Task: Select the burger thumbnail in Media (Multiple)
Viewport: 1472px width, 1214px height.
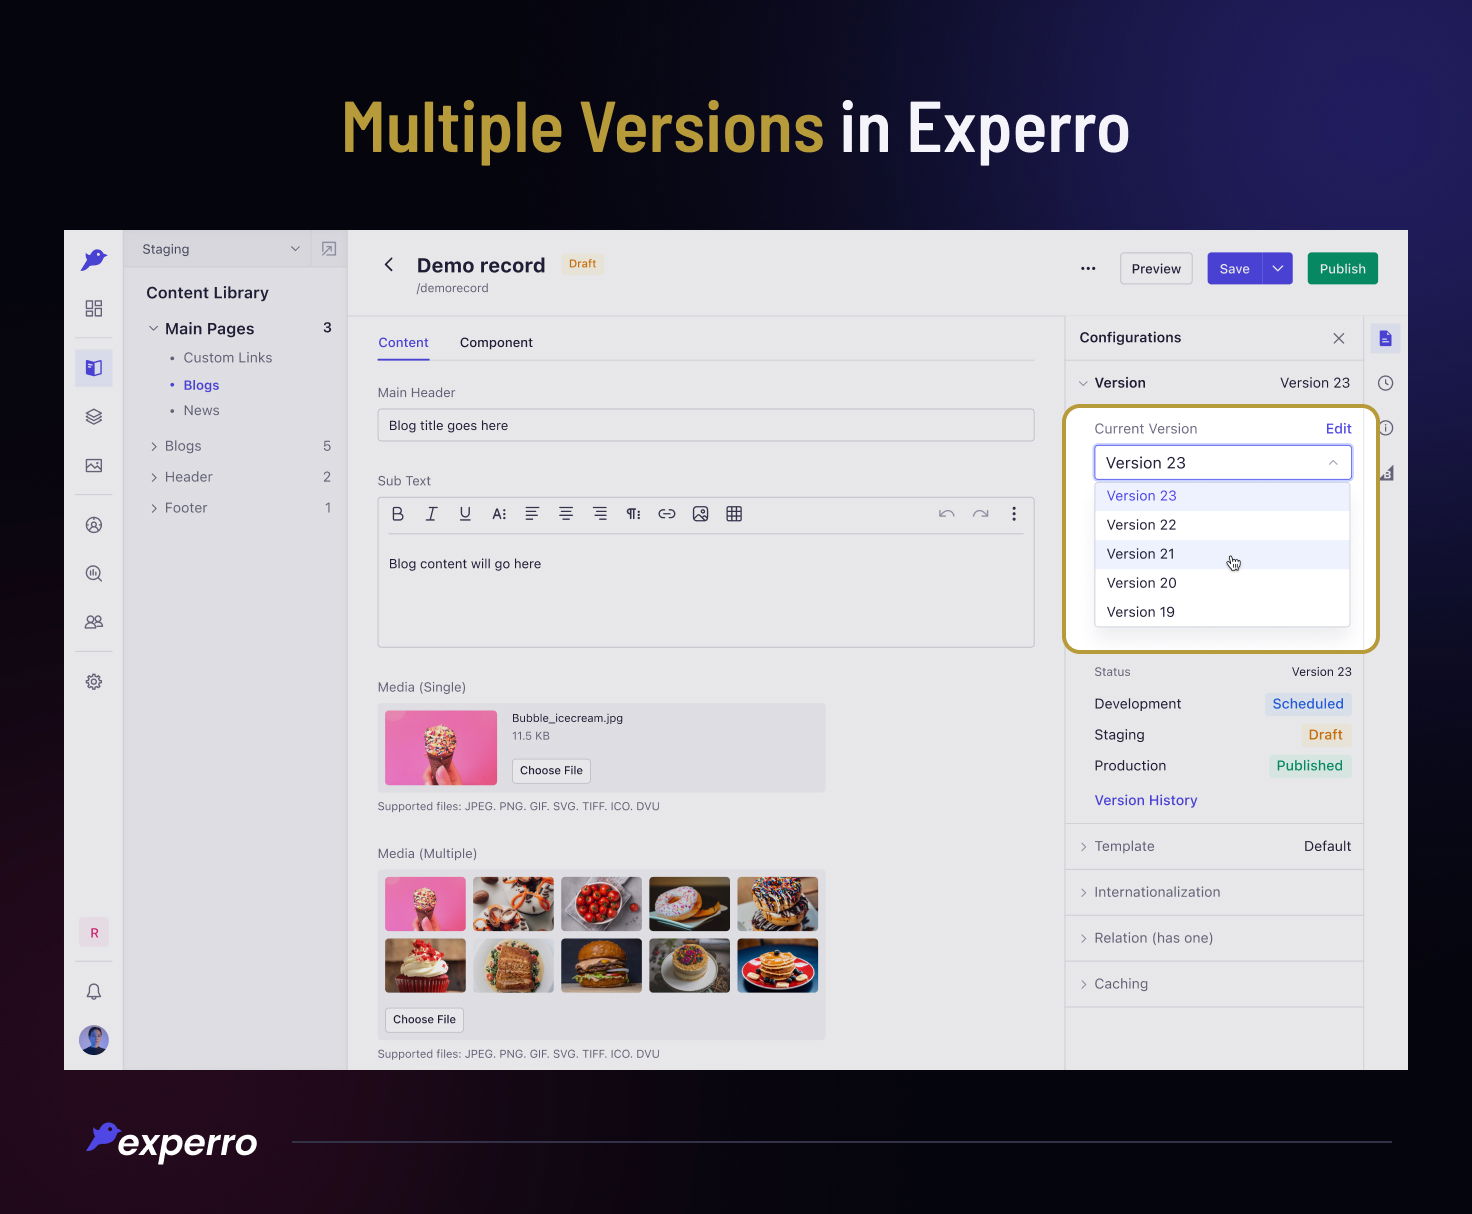Action: (x=601, y=965)
